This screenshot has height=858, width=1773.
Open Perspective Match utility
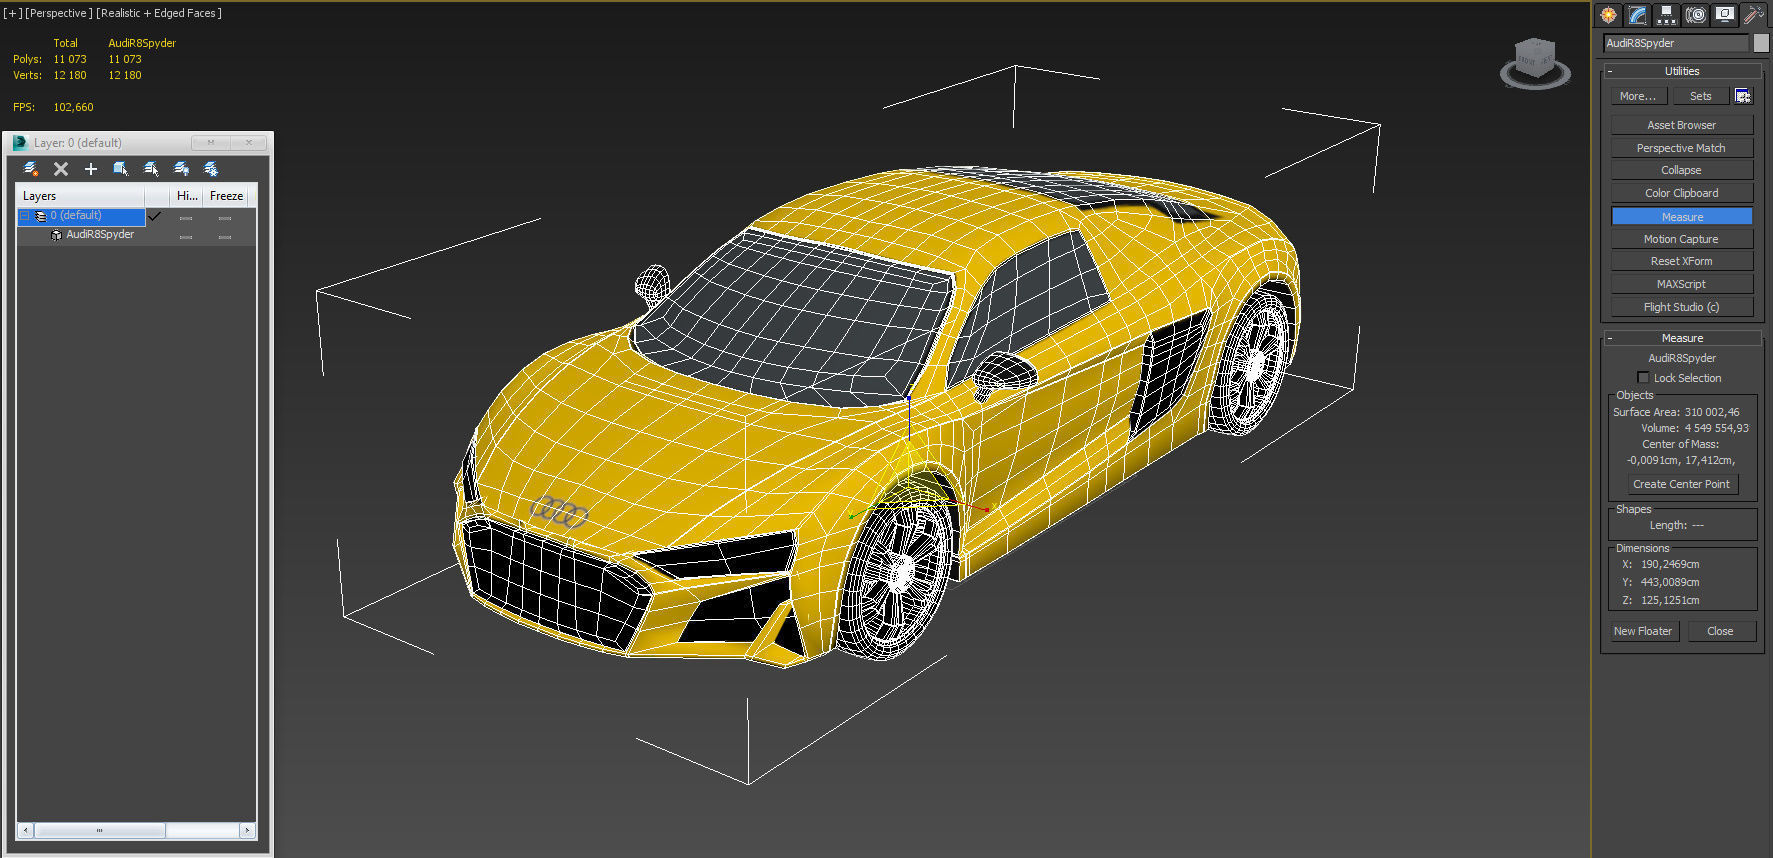[x=1682, y=148]
